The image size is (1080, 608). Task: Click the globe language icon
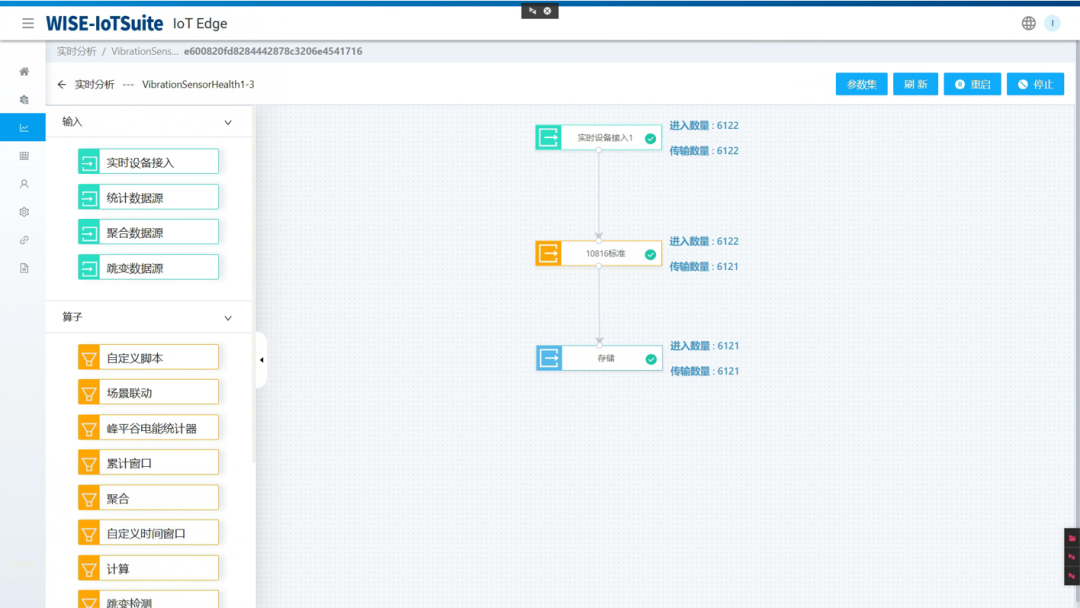tap(1028, 23)
